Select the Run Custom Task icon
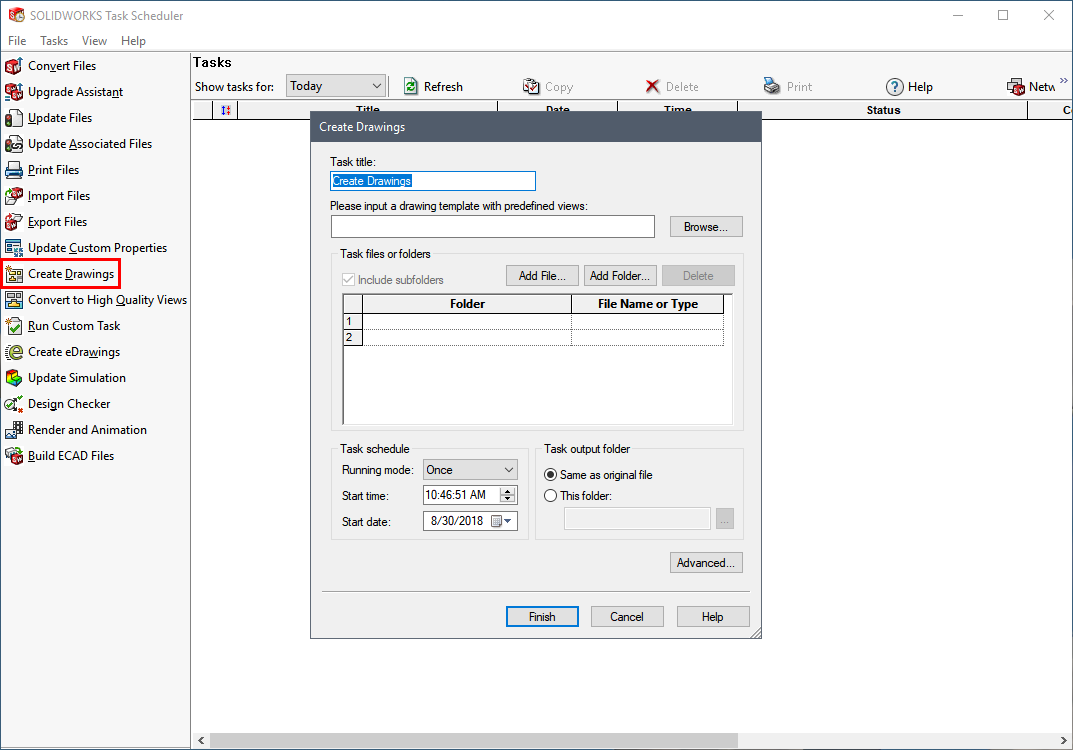The width and height of the screenshot is (1073, 750). (14, 326)
